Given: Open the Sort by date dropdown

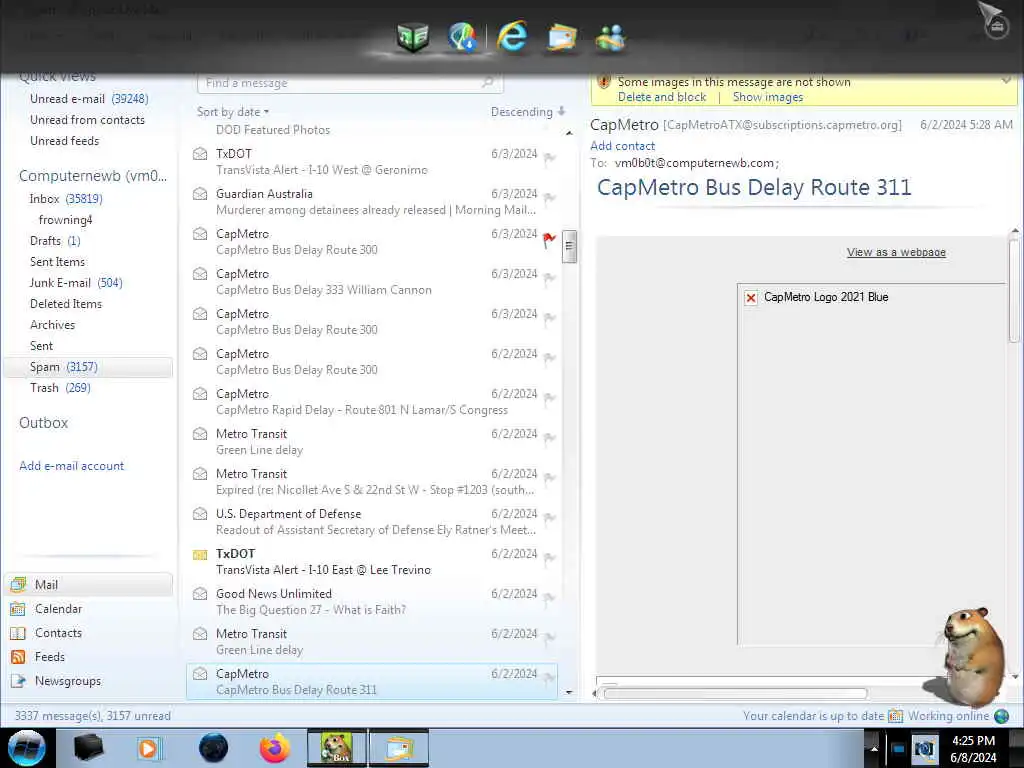Looking at the screenshot, I should (232, 112).
